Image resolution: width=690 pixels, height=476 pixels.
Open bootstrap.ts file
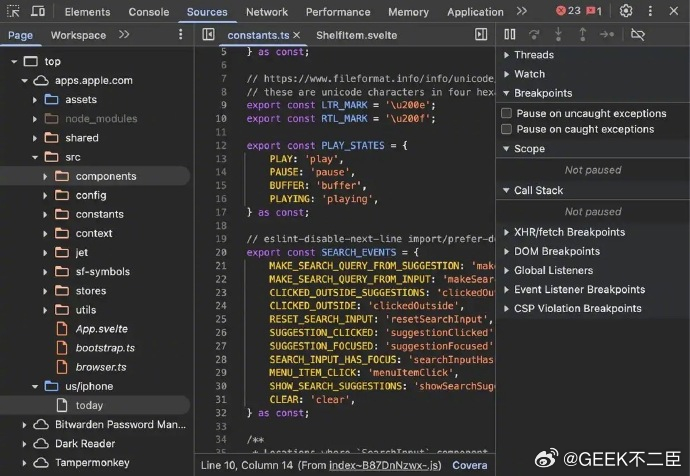tap(105, 348)
